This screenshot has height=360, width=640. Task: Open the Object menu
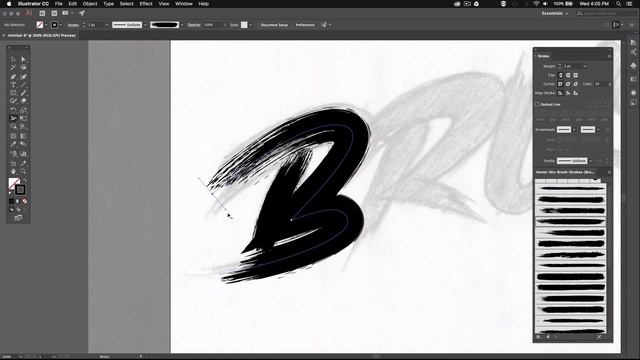[x=90, y=4]
